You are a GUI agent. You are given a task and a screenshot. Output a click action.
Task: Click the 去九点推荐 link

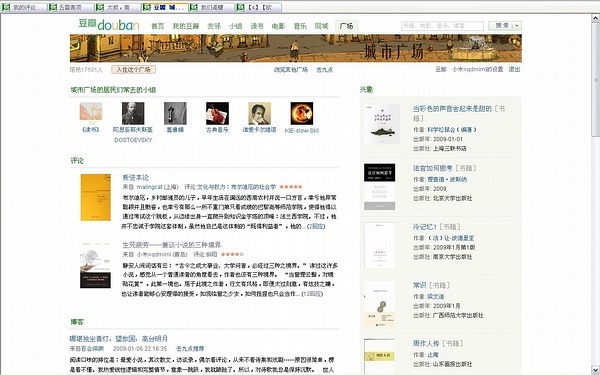(190, 349)
